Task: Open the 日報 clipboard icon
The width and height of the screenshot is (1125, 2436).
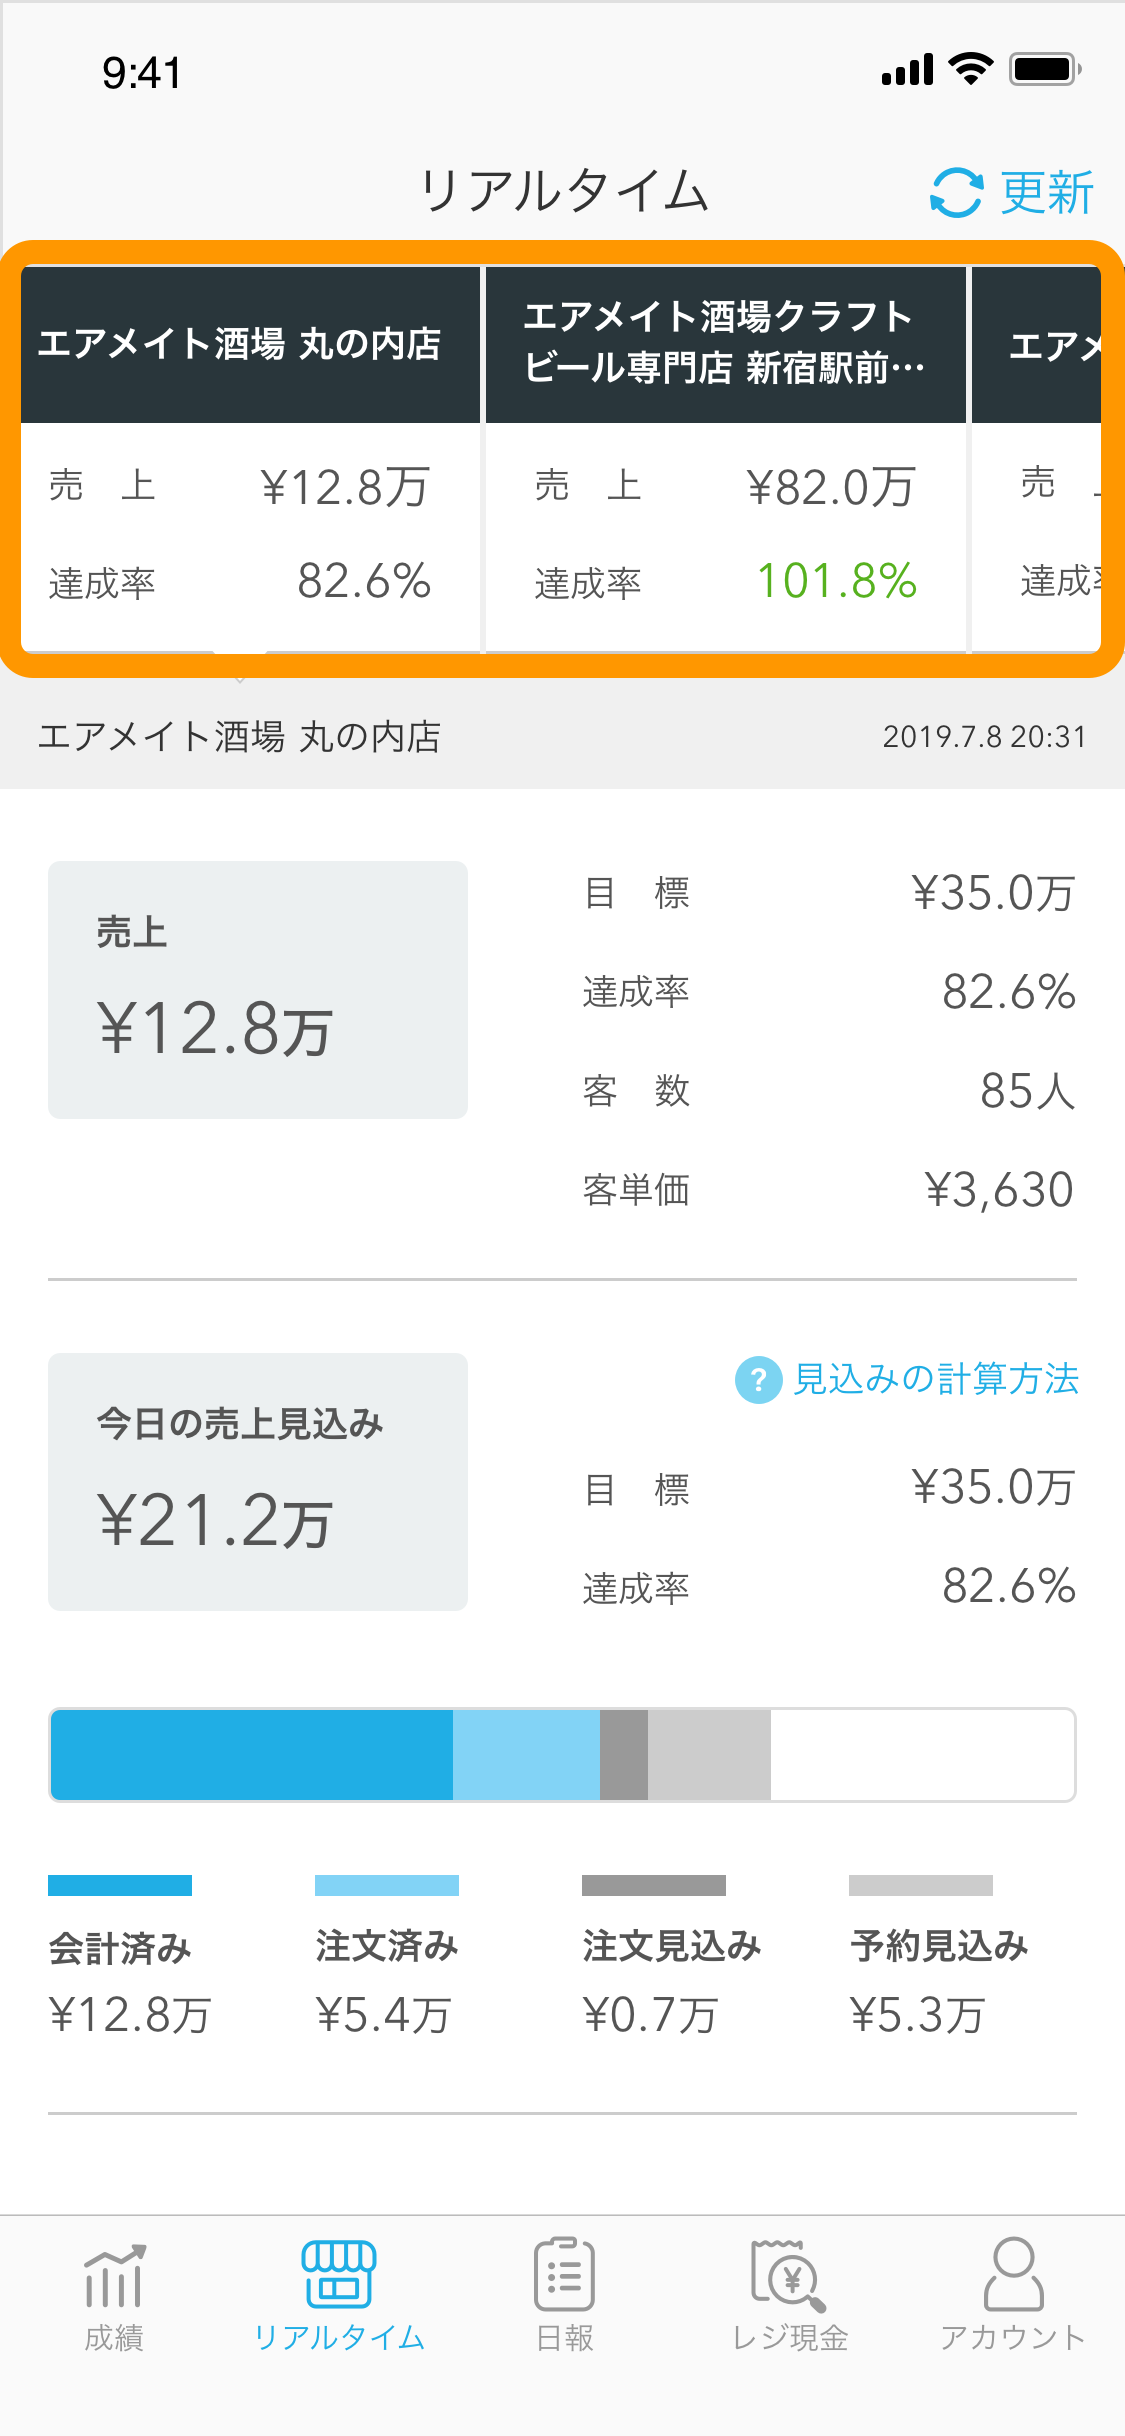Action: [x=564, y=2274]
